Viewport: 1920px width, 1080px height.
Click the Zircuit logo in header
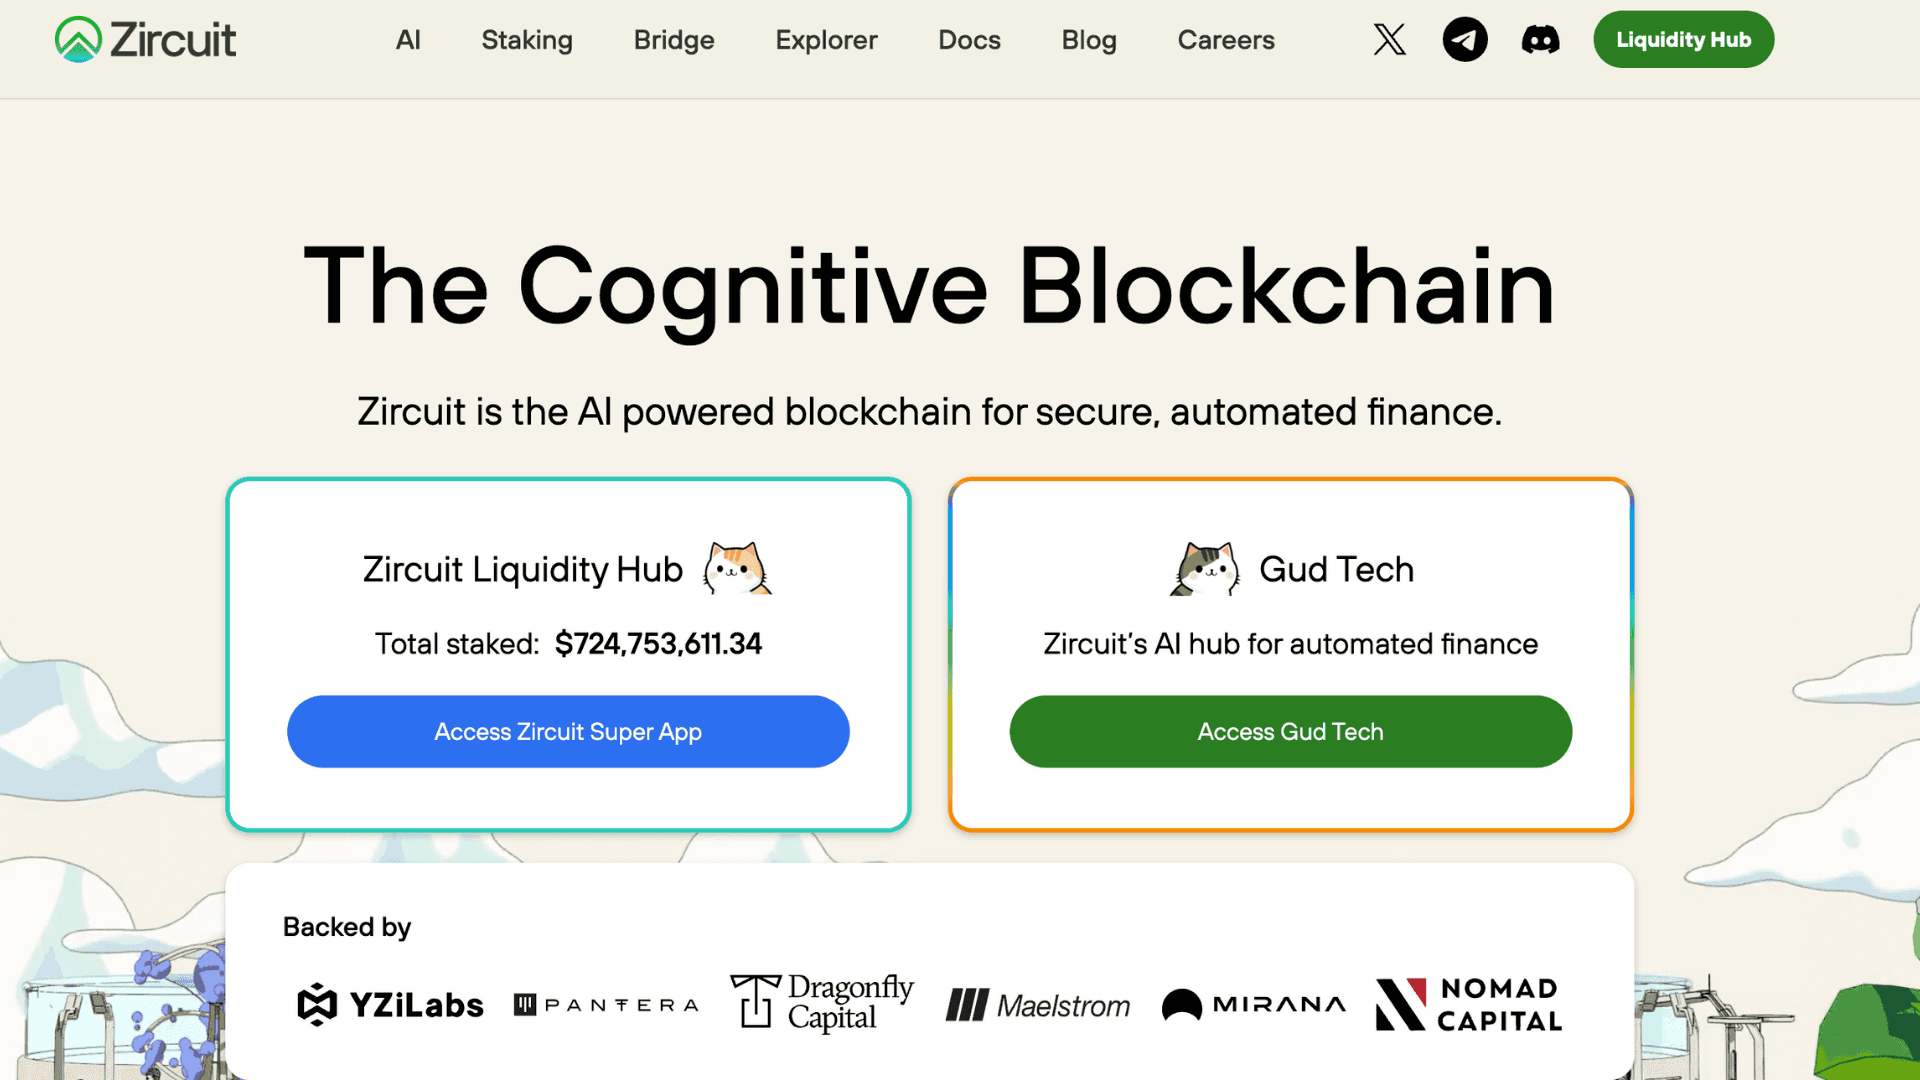coord(146,40)
